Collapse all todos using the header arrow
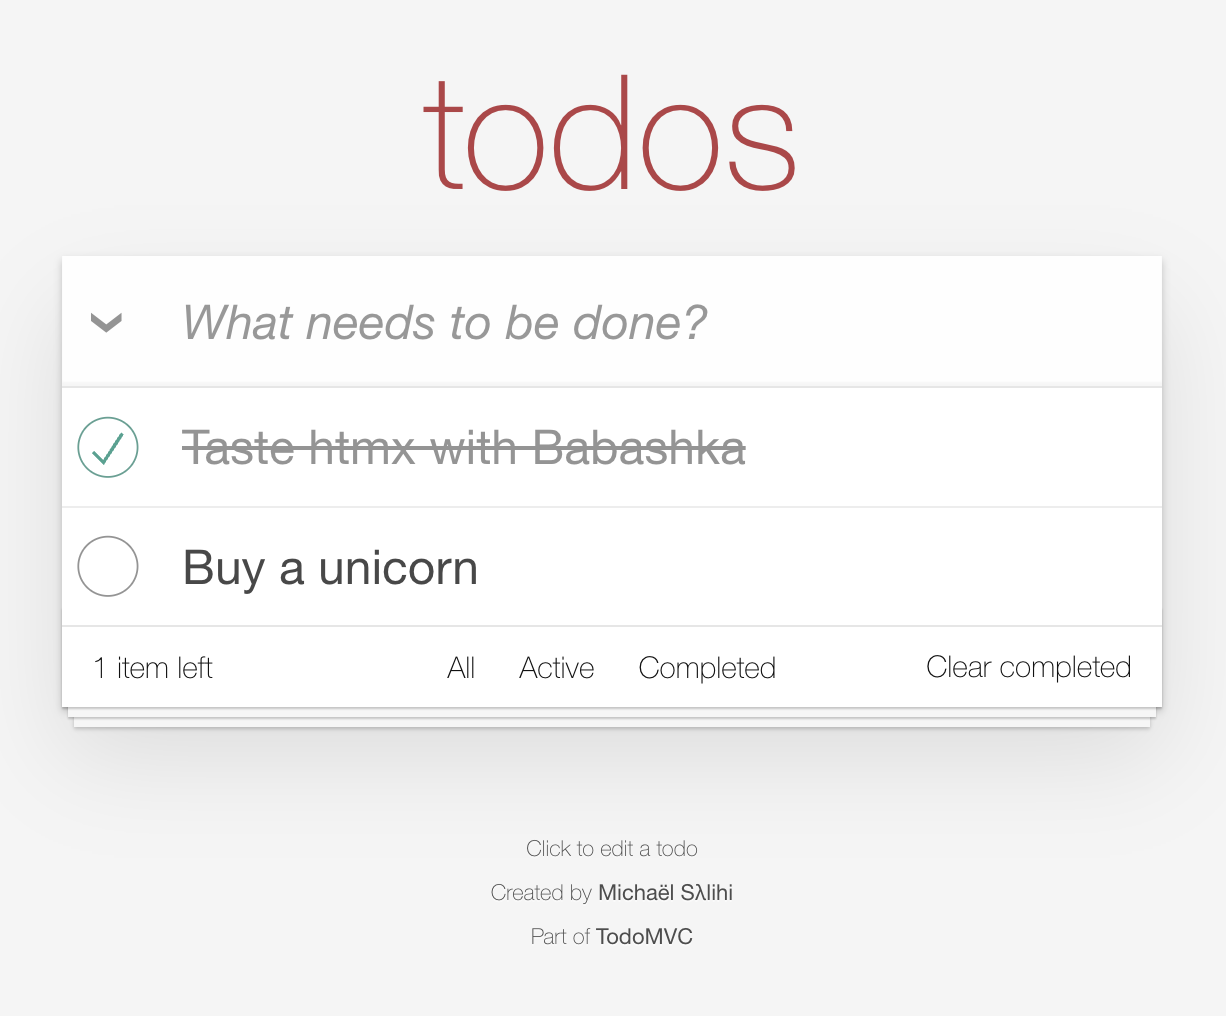The image size is (1226, 1016). 107,322
